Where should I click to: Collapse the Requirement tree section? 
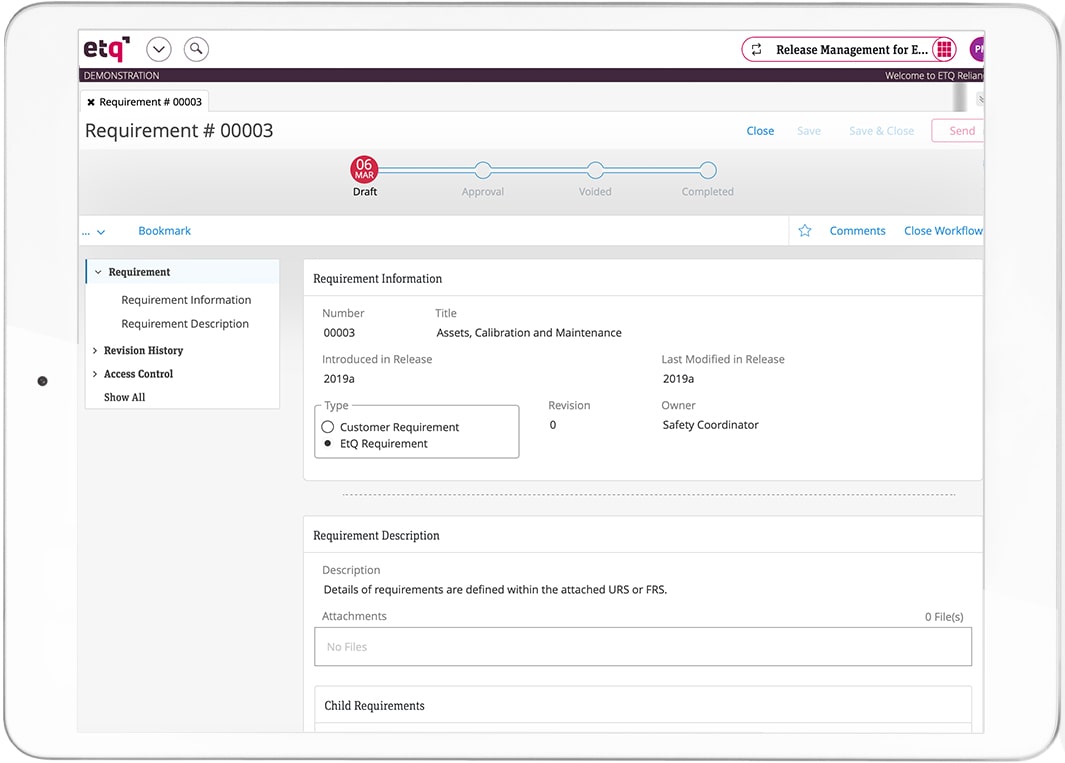point(98,272)
